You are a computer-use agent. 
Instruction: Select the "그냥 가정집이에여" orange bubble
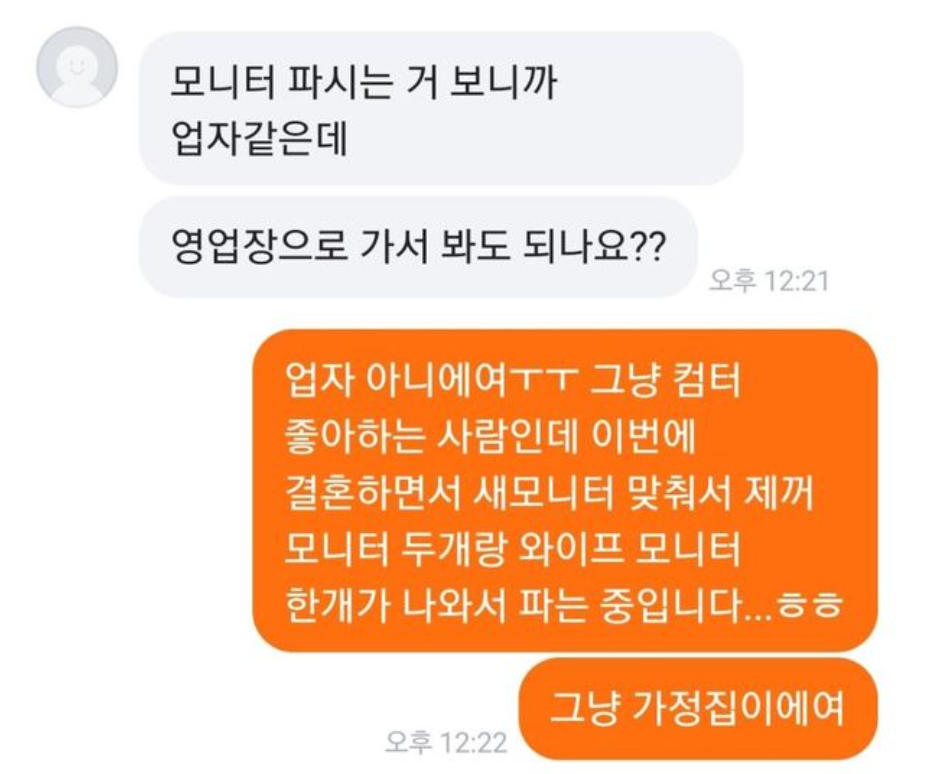click(698, 709)
